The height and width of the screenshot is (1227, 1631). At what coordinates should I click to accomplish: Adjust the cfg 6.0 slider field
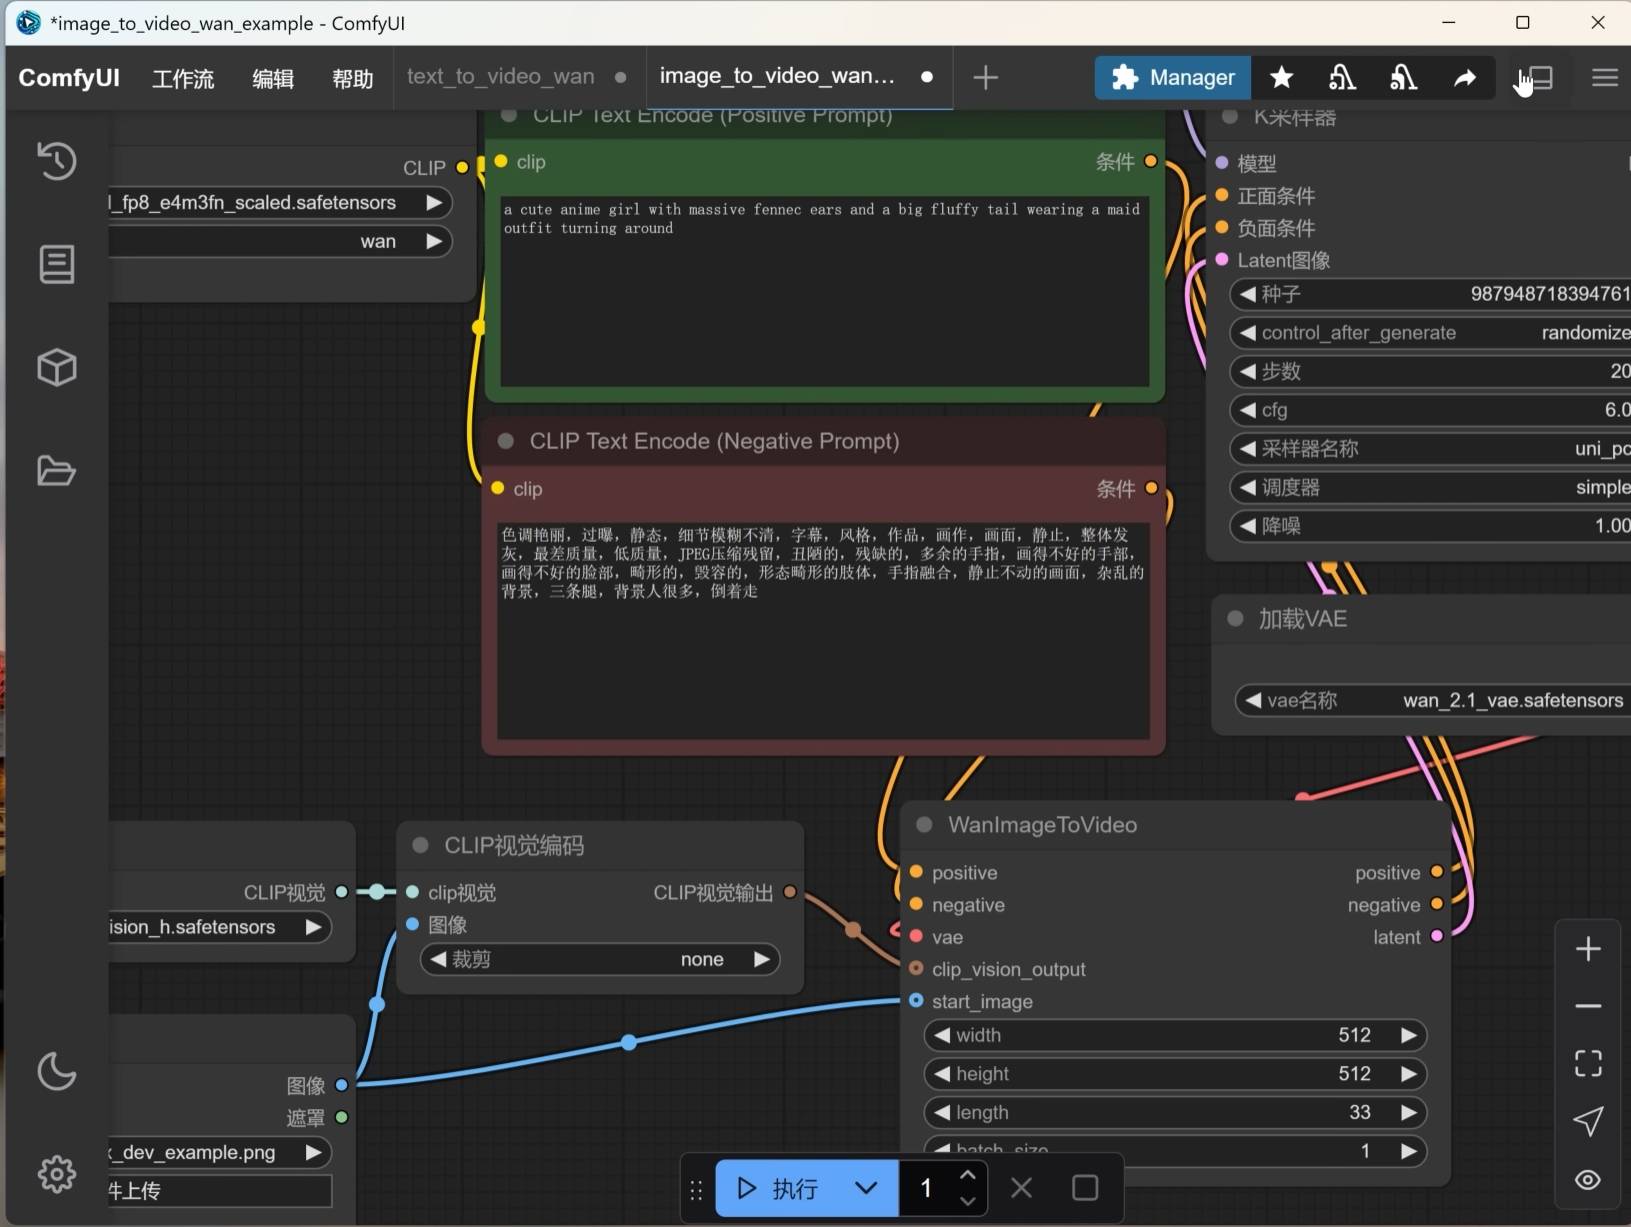pyautogui.click(x=1431, y=410)
